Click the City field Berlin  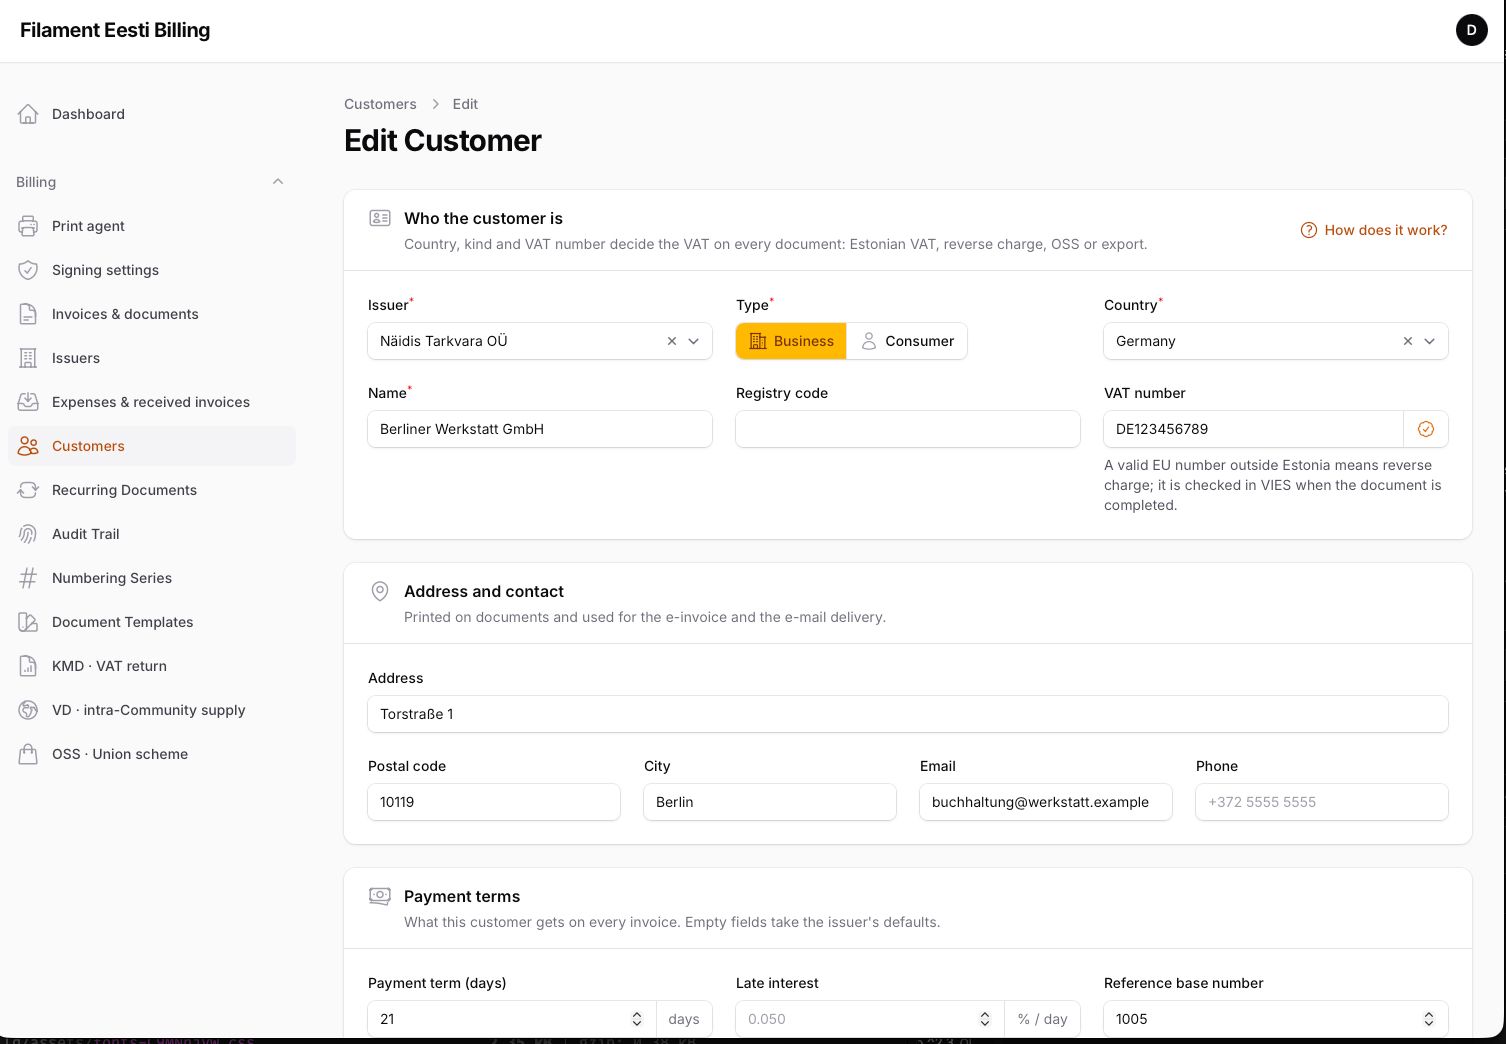[x=770, y=802]
